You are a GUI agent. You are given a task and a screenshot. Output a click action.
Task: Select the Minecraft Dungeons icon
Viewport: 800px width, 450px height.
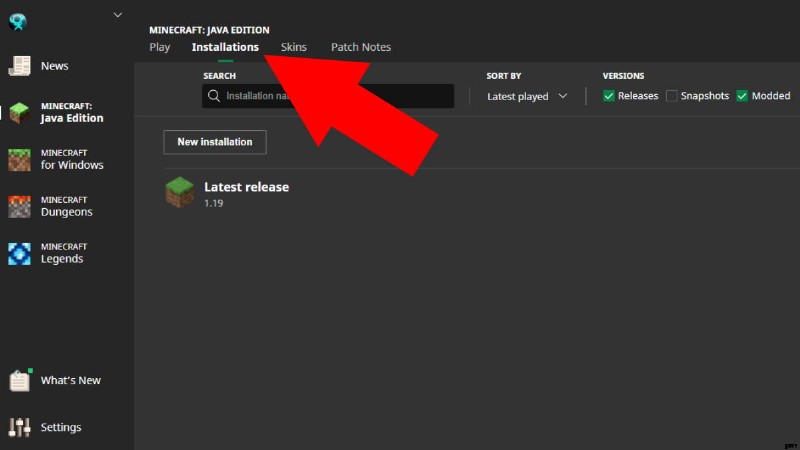(19, 207)
